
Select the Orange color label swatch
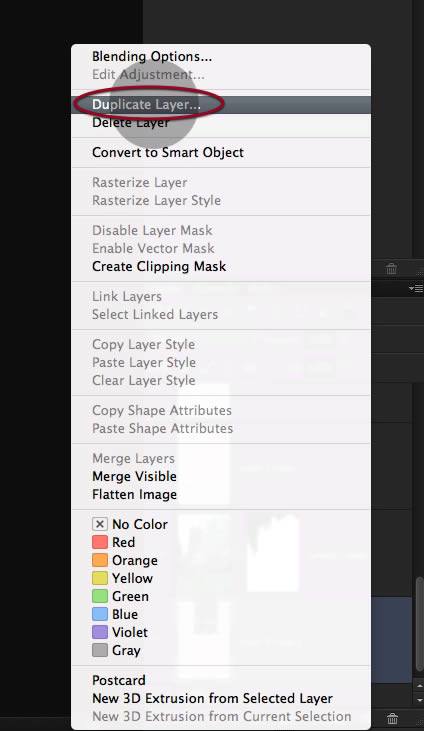(x=100, y=560)
